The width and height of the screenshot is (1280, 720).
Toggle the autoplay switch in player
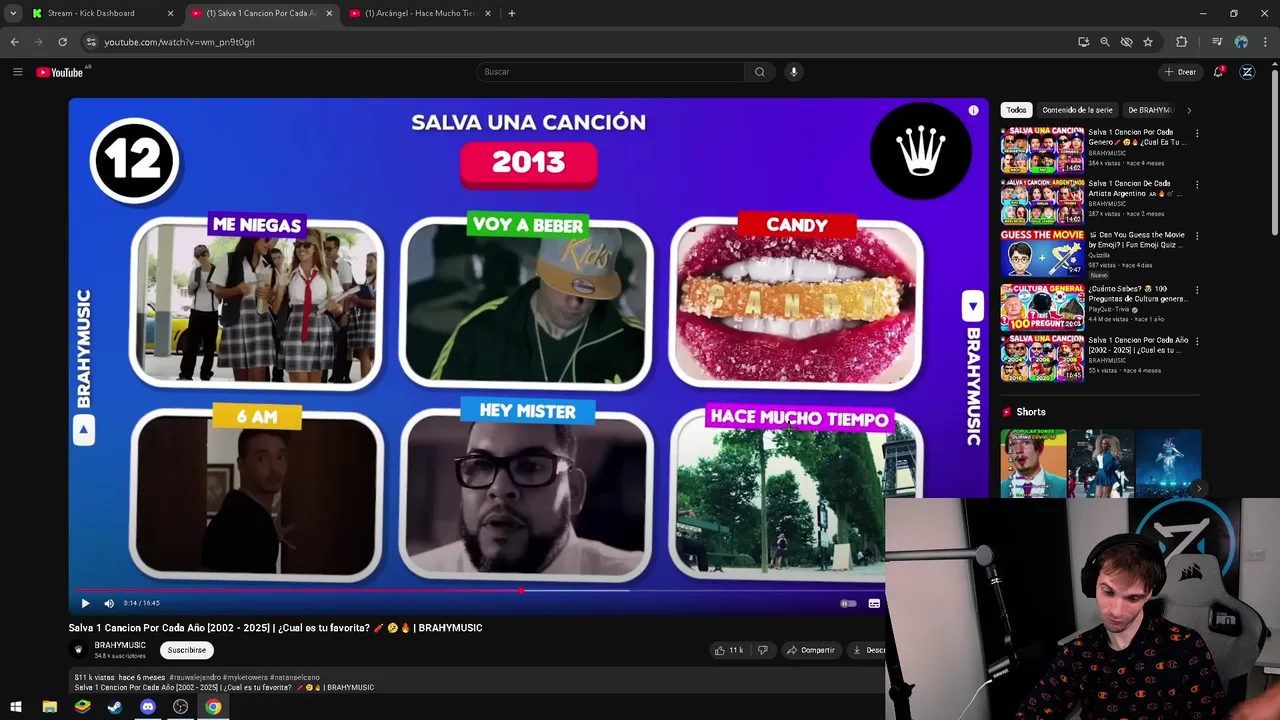point(848,603)
